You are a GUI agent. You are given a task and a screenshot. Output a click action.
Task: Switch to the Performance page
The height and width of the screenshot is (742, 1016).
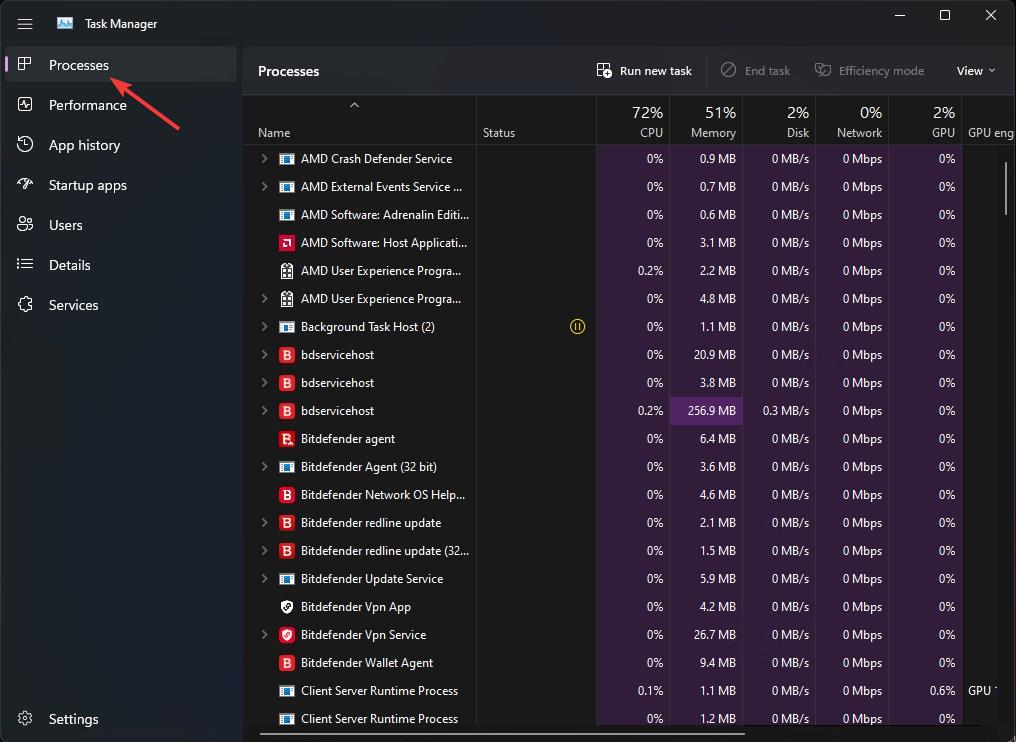pyautogui.click(x=121, y=105)
